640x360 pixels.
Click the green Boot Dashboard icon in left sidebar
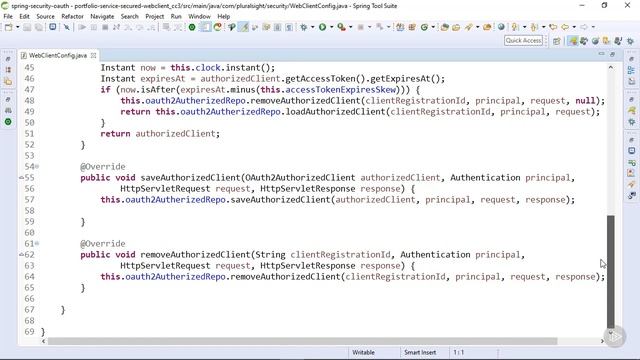tap(8, 122)
